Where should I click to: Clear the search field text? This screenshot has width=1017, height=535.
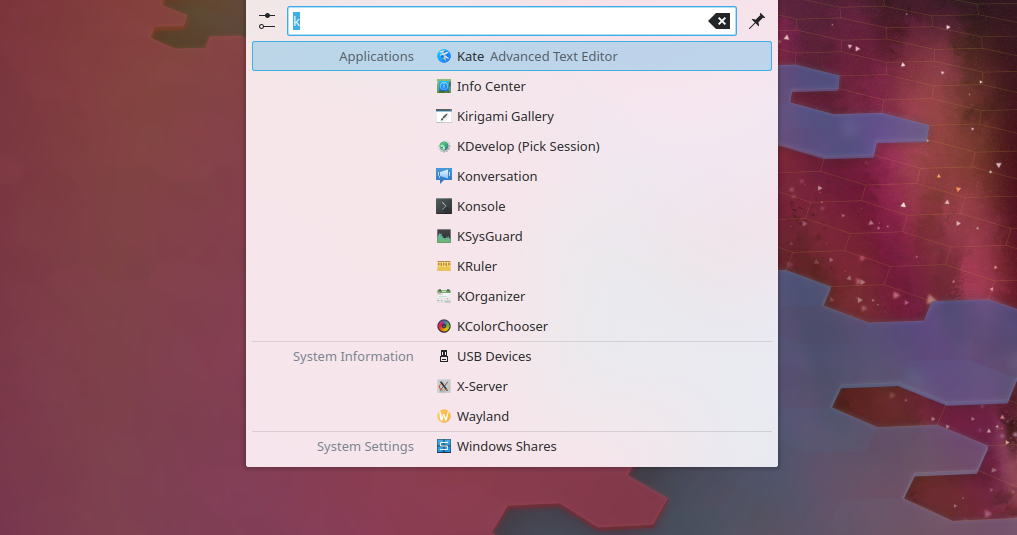(719, 21)
